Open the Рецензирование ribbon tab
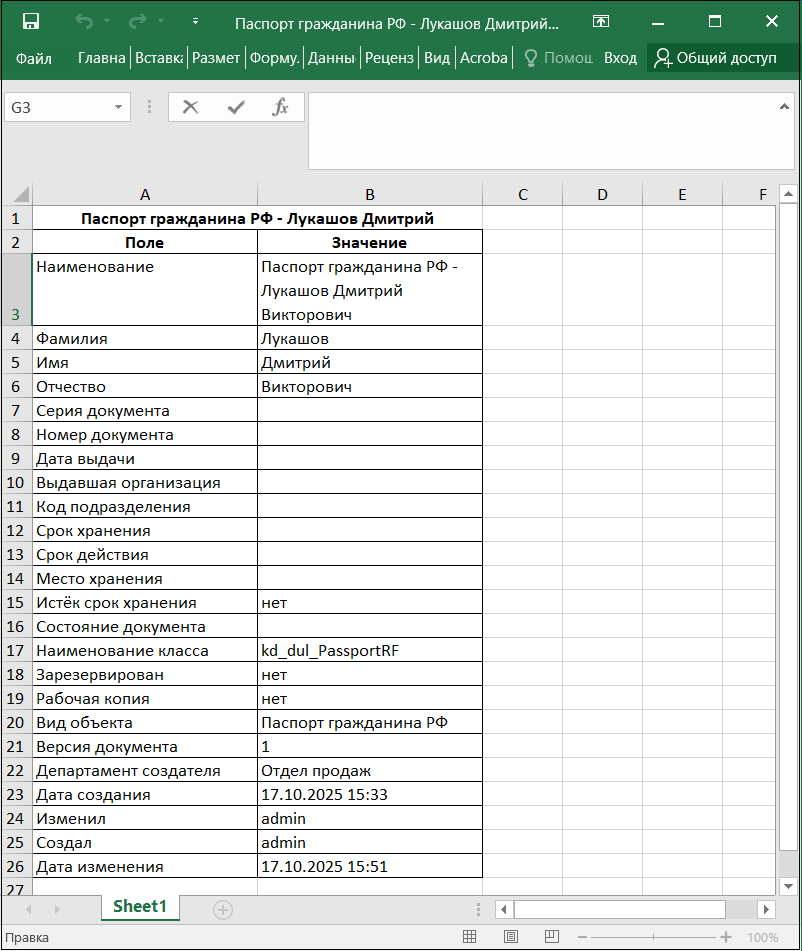The image size is (802, 951). 389,58
